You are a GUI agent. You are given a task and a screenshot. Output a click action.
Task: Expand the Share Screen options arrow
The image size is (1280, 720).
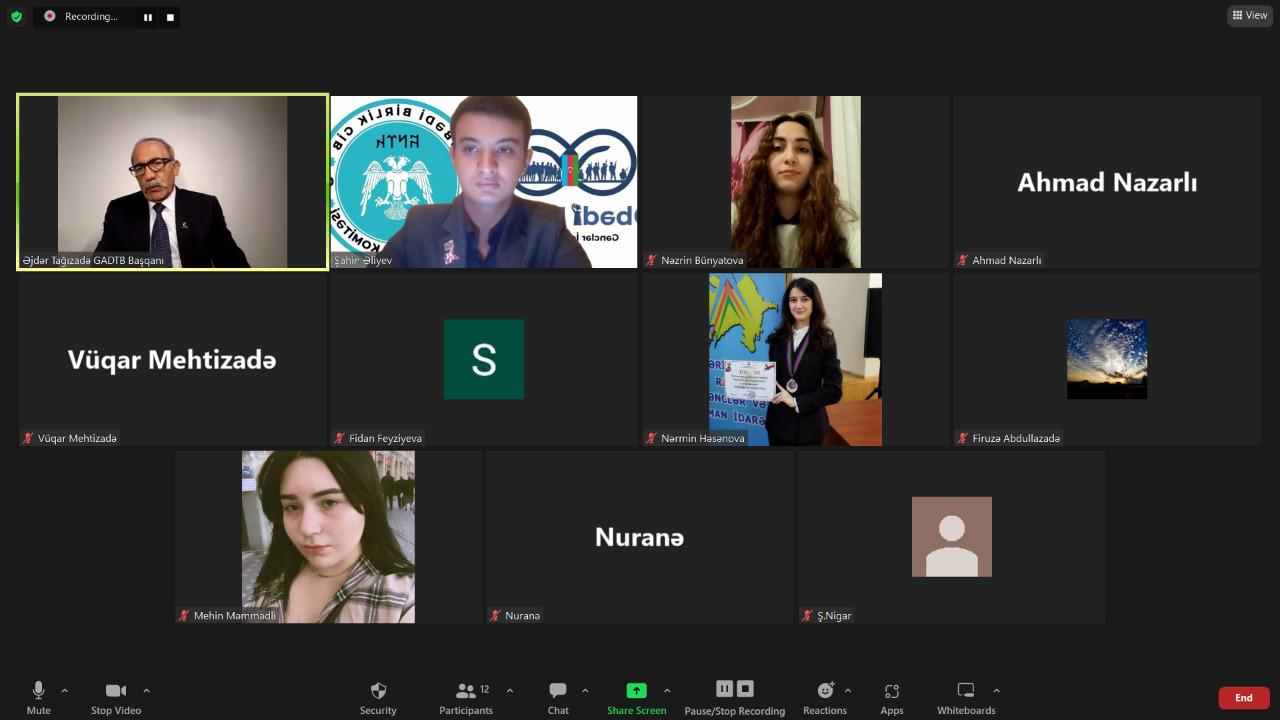click(667, 691)
